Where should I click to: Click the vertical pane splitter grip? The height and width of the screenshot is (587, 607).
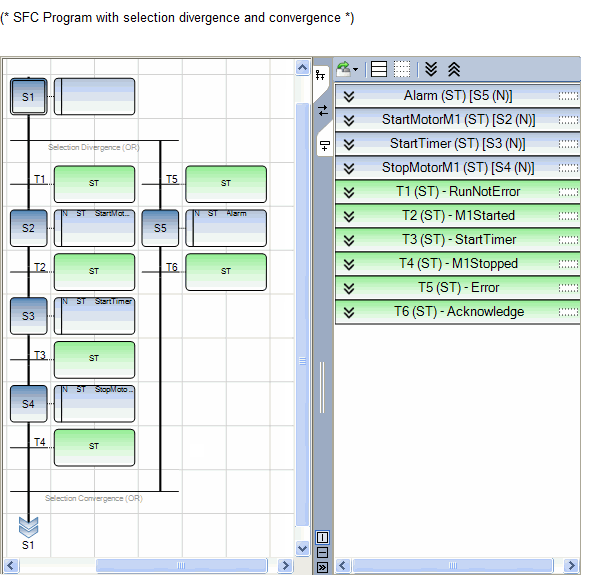pyautogui.click(x=322, y=387)
